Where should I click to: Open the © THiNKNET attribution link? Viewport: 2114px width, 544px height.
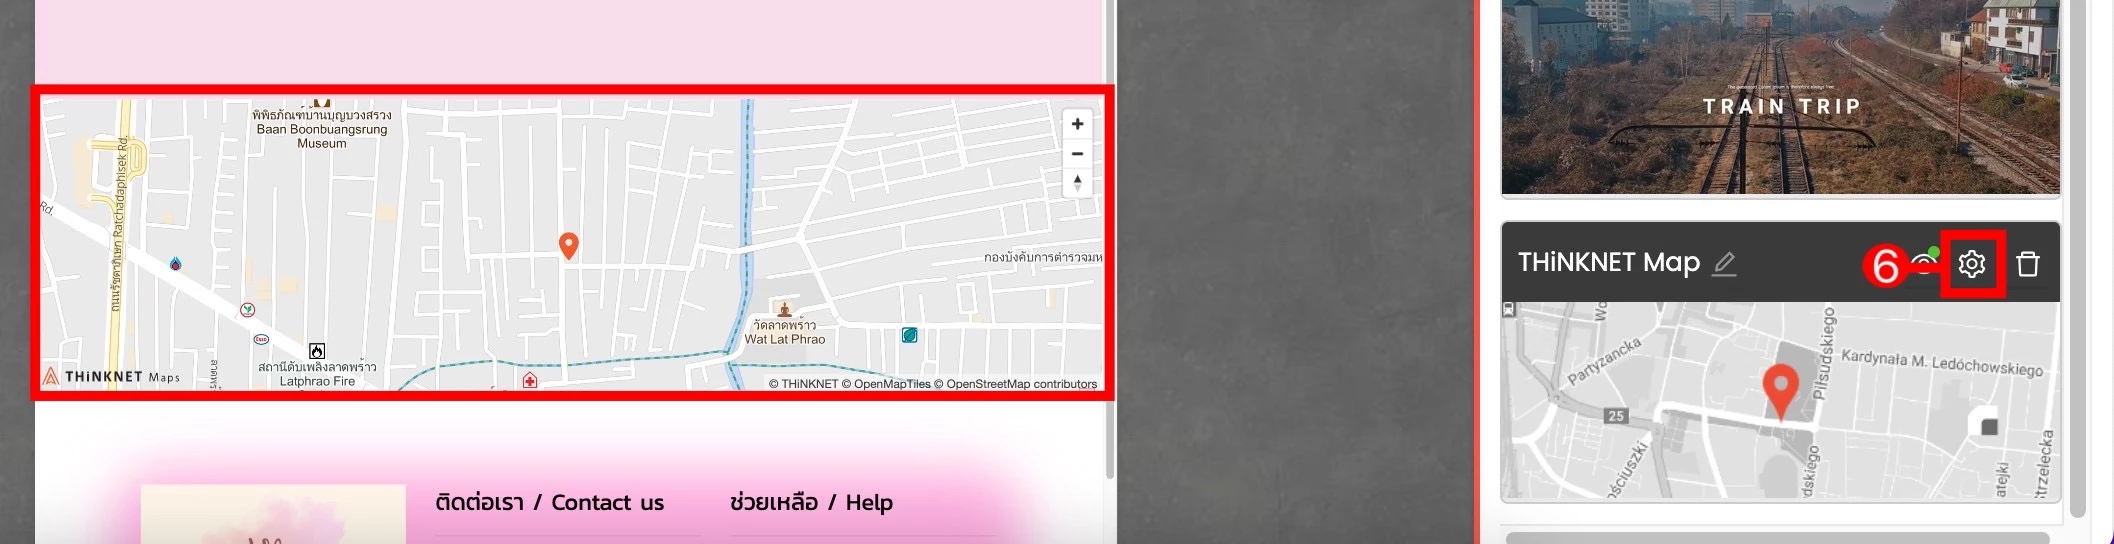803,384
